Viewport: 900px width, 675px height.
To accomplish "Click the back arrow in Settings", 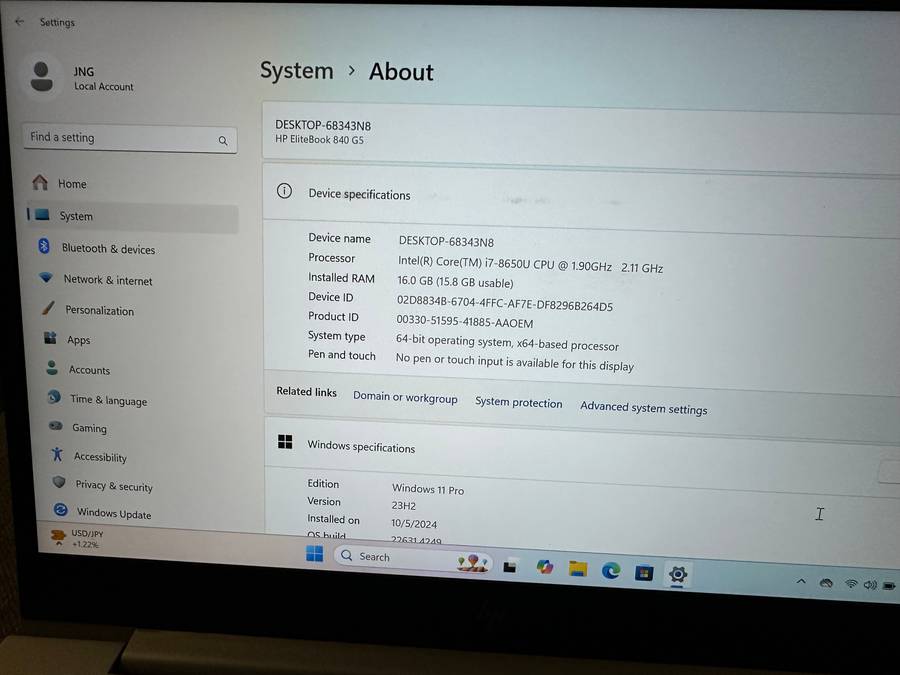I will pos(19,20).
